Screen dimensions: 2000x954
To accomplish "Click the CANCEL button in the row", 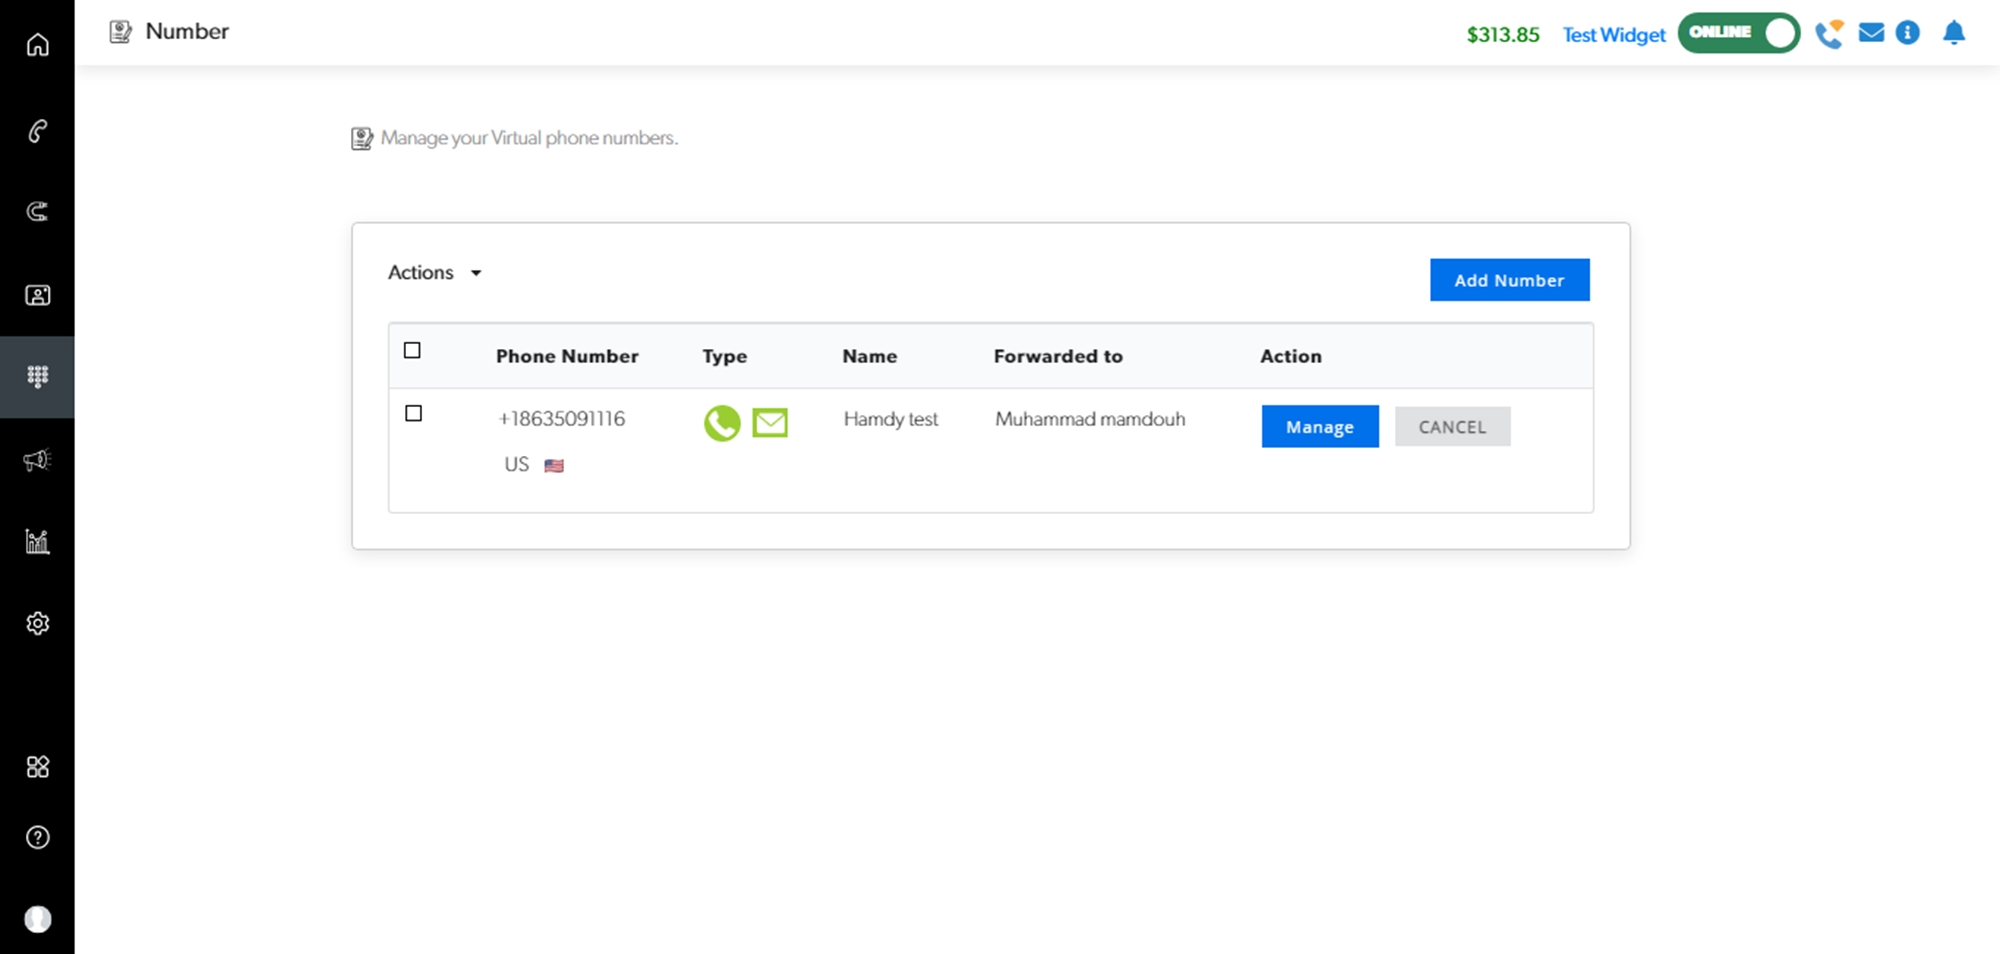I will [x=1451, y=427].
